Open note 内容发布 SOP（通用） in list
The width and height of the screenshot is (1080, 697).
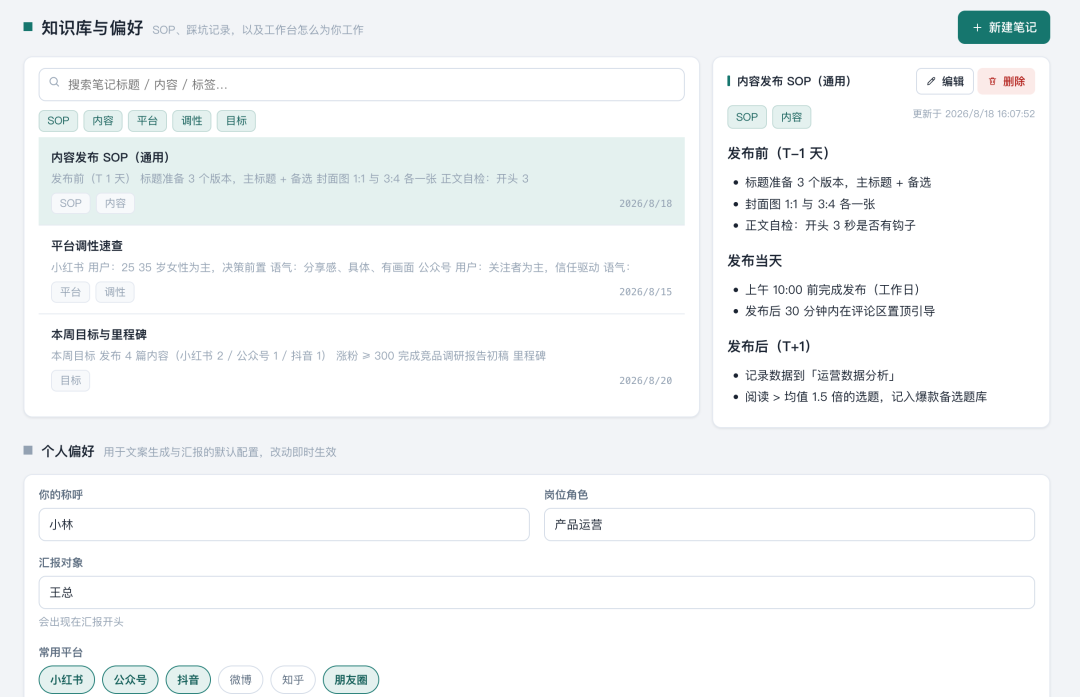(362, 181)
